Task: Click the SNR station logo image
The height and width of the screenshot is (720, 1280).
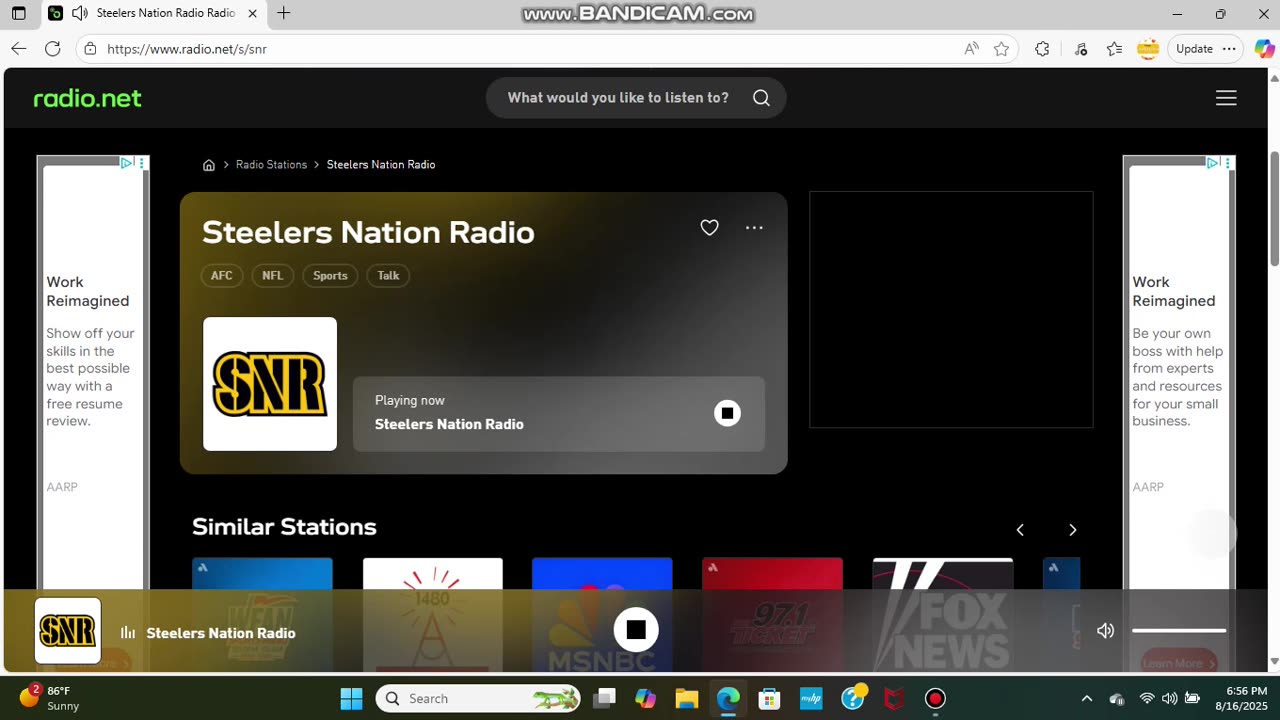Action: [x=270, y=384]
